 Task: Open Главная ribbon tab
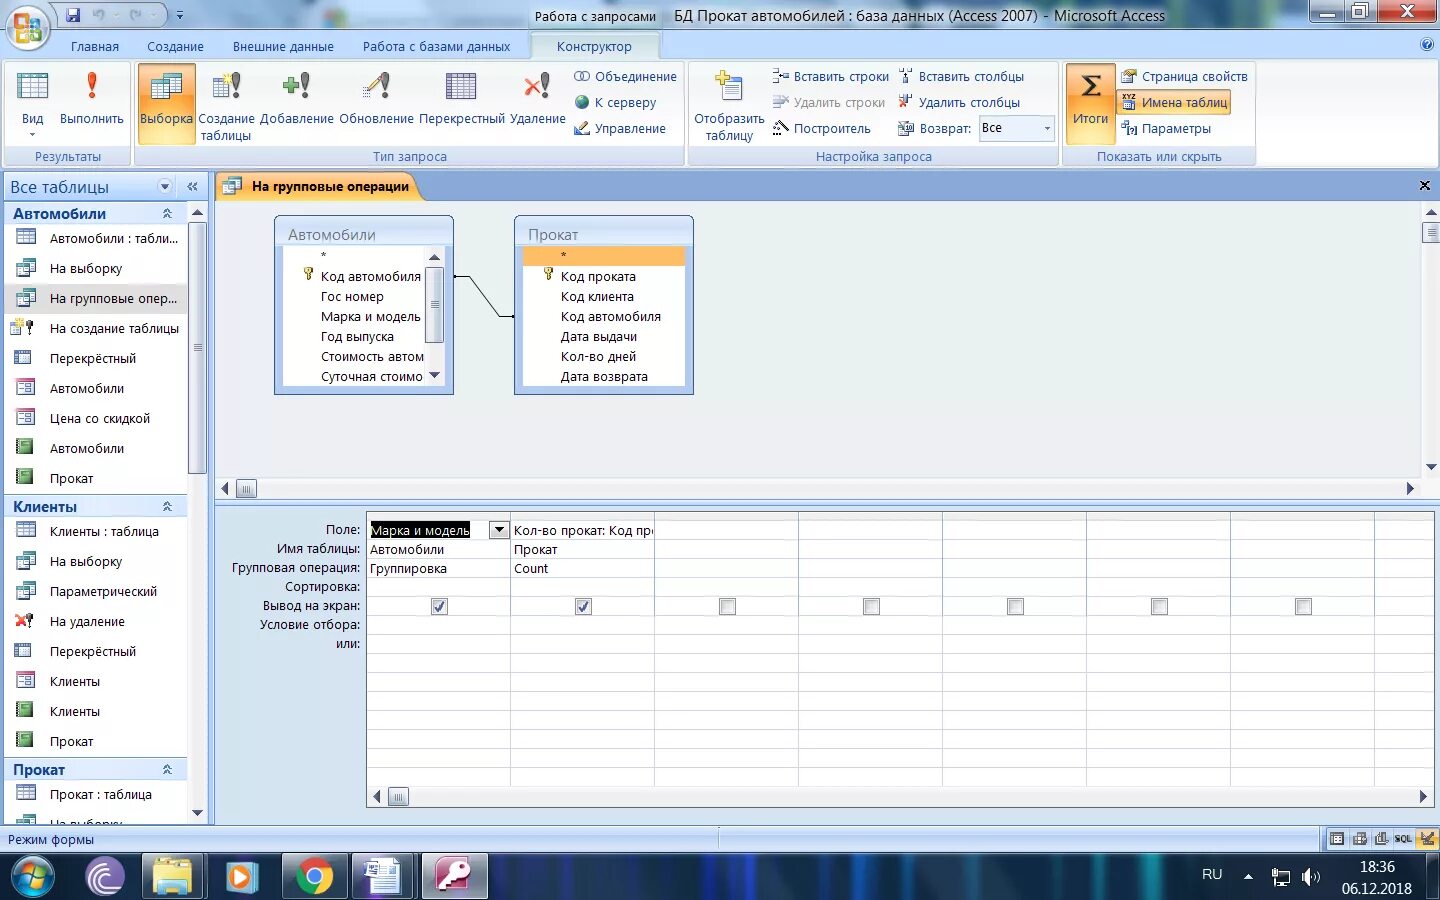[x=95, y=46]
